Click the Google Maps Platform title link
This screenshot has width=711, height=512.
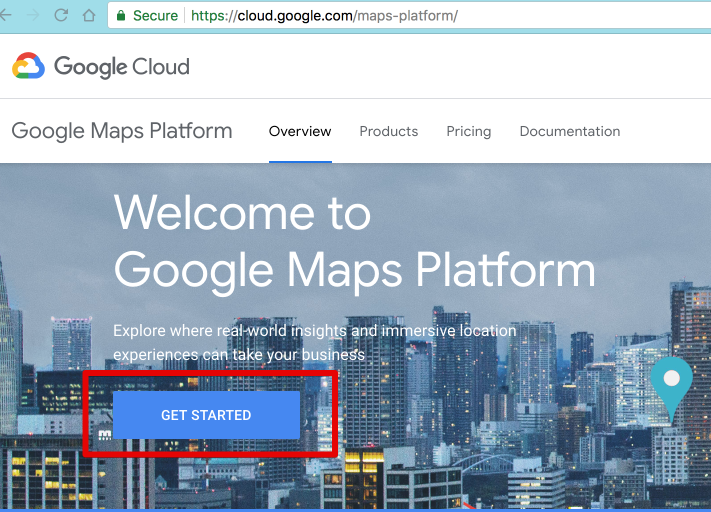tap(122, 131)
